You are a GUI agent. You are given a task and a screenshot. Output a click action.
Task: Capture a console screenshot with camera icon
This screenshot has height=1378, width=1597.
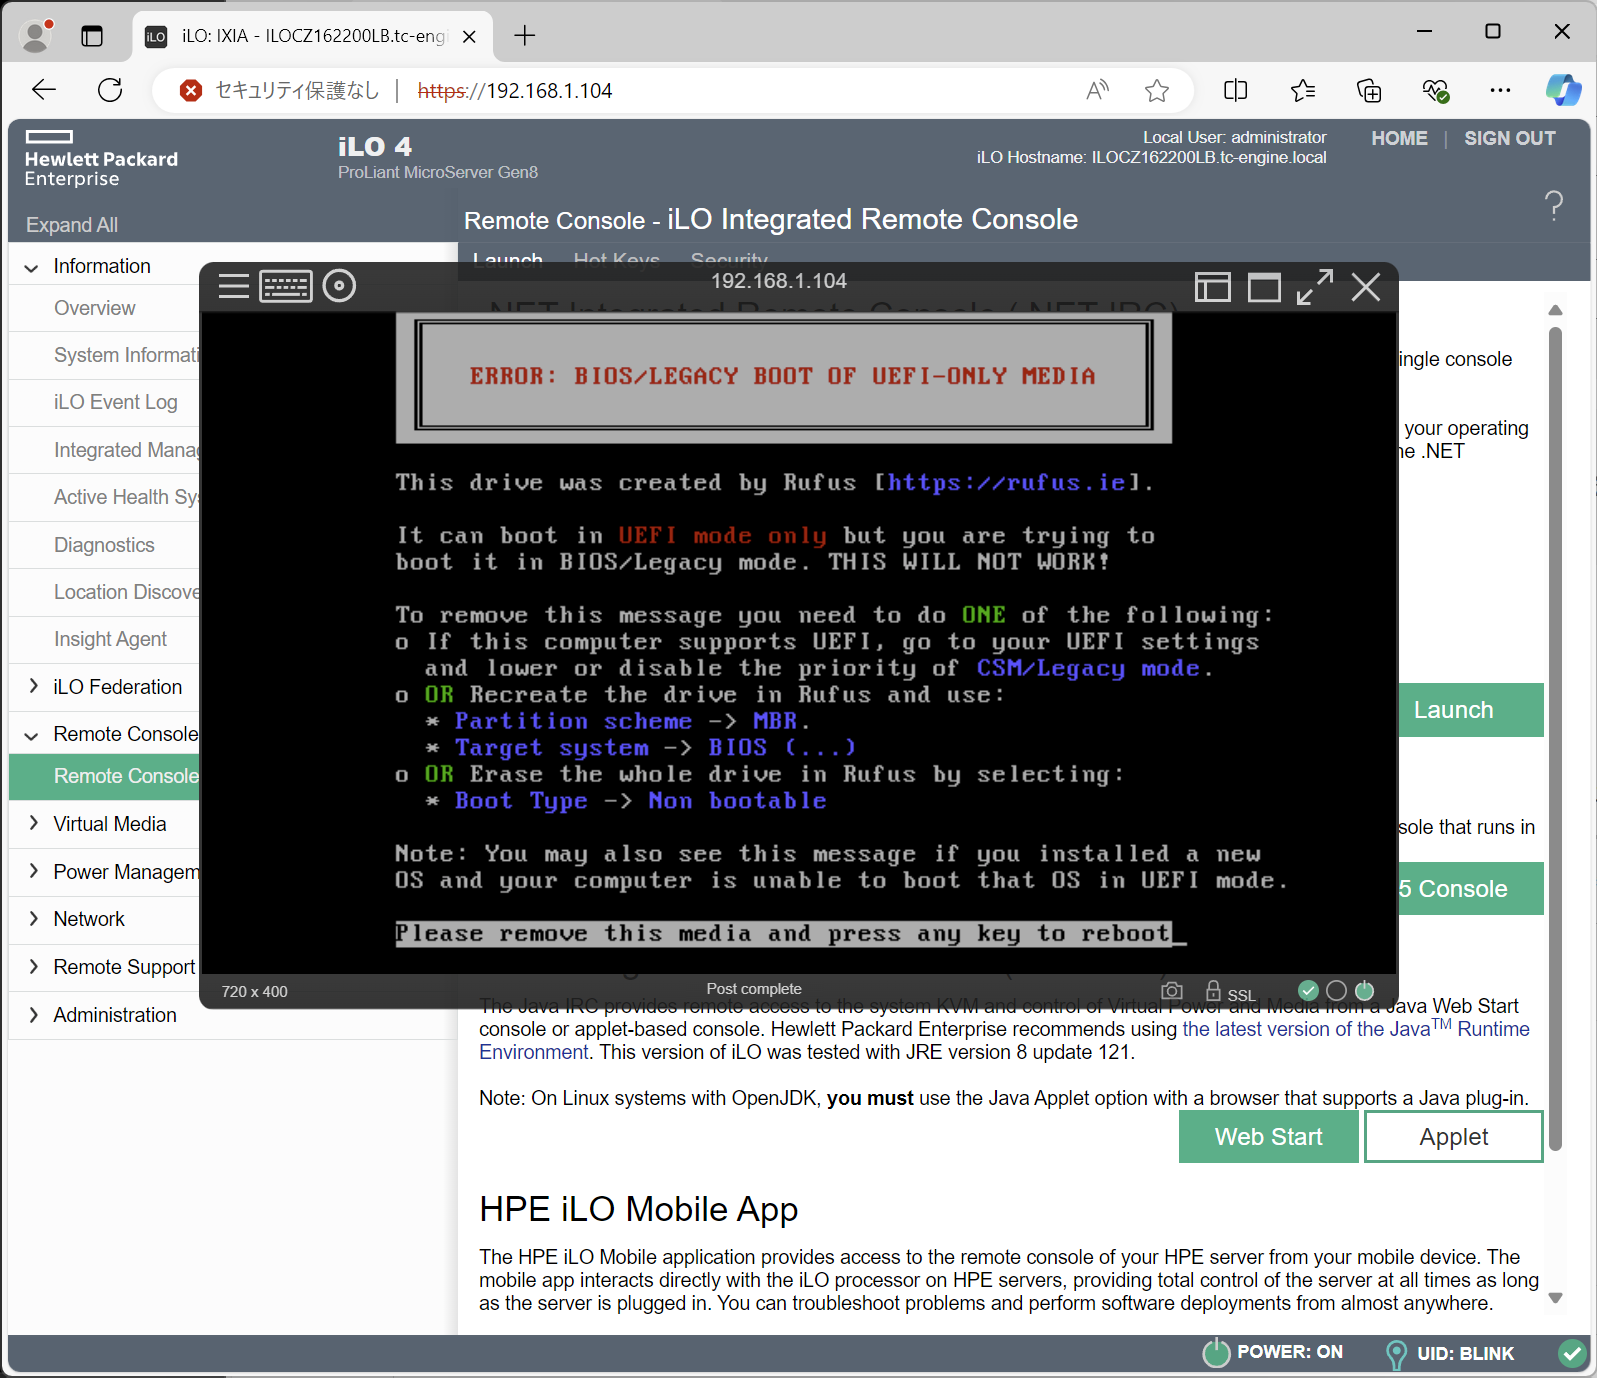pos(1172,990)
